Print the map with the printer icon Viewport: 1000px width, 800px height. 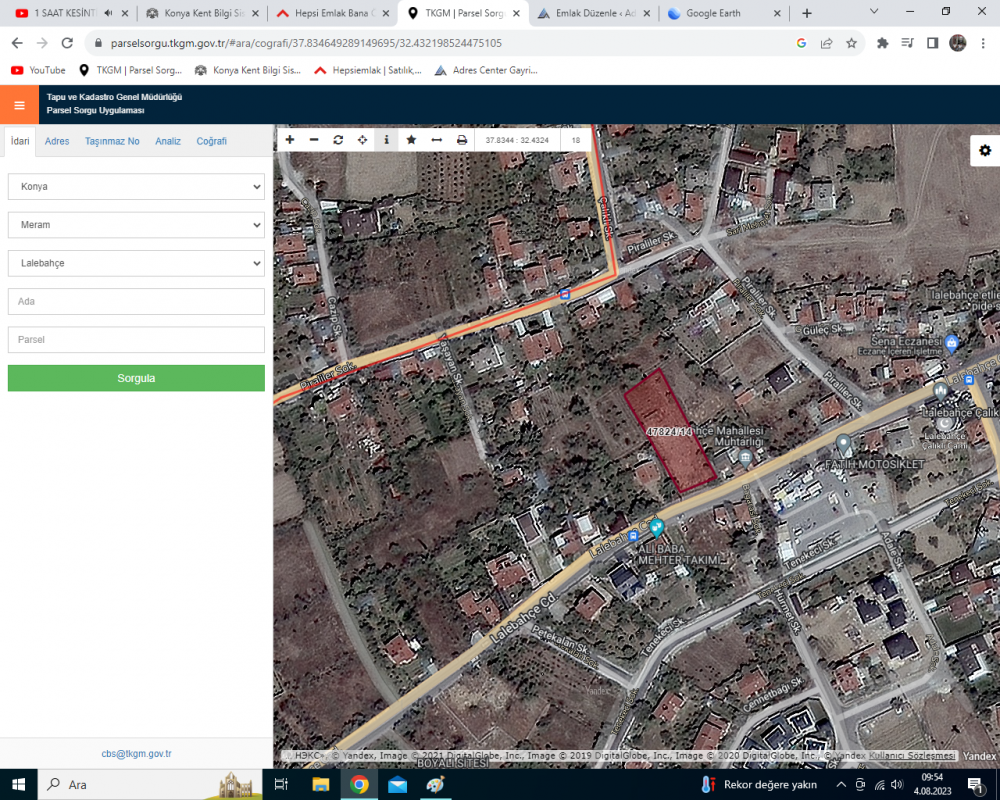click(x=462, y=140)
